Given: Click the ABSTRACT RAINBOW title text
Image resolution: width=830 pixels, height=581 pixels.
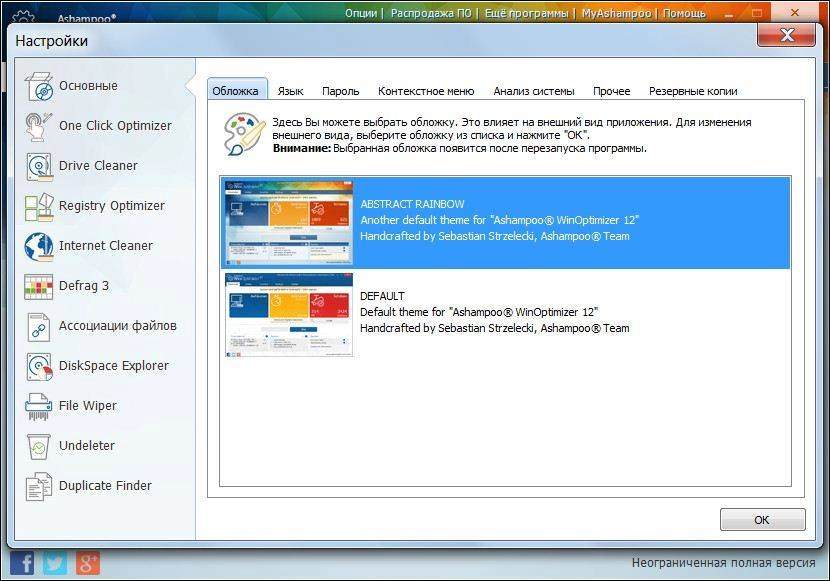Looking at the screenshot, I should pos(412,204).
